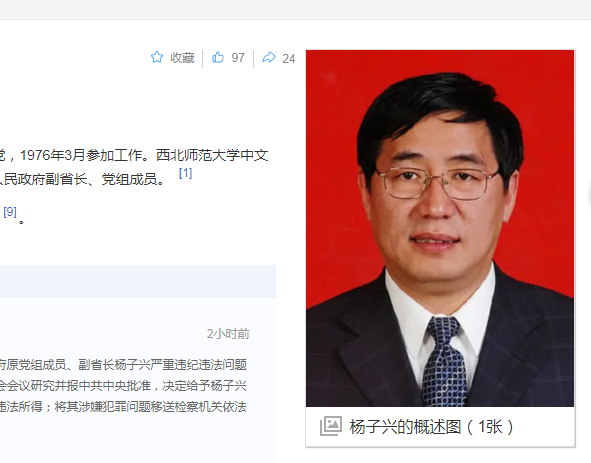Click the partial gray button at right edge
Screen dimensions: 591x463
tap(589, 194)
